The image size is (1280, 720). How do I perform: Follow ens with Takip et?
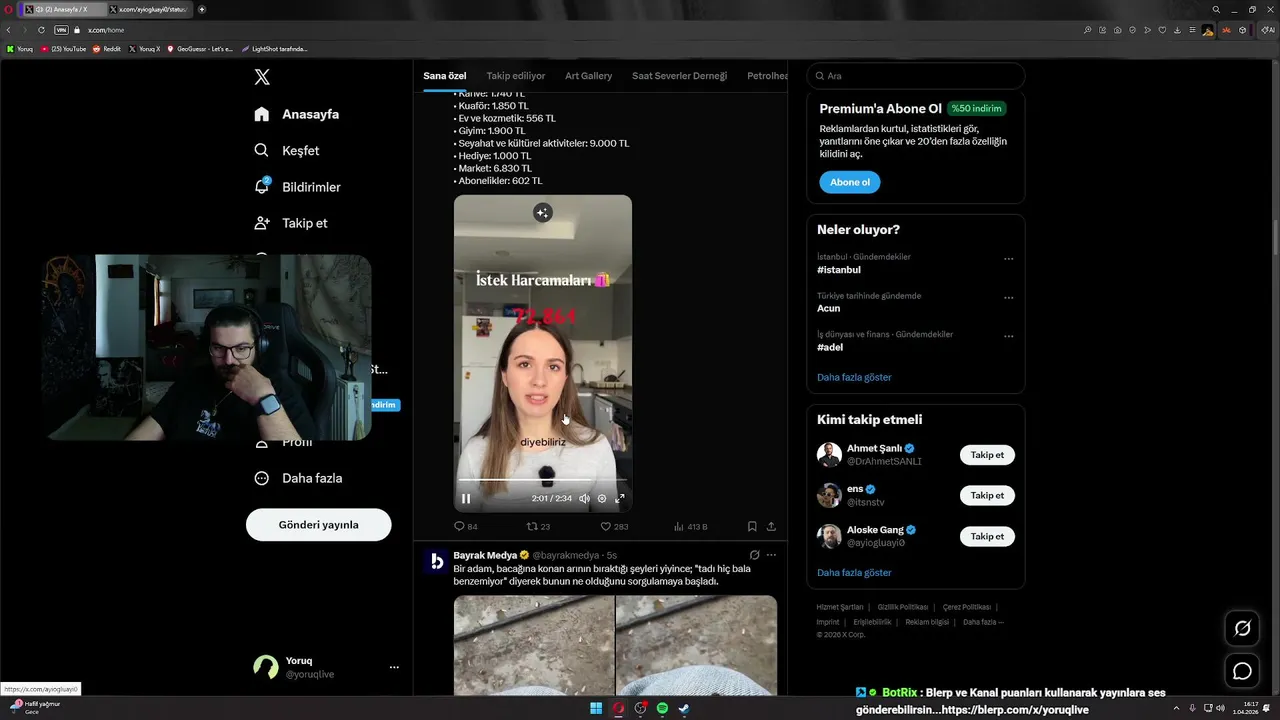click(987, 496)
